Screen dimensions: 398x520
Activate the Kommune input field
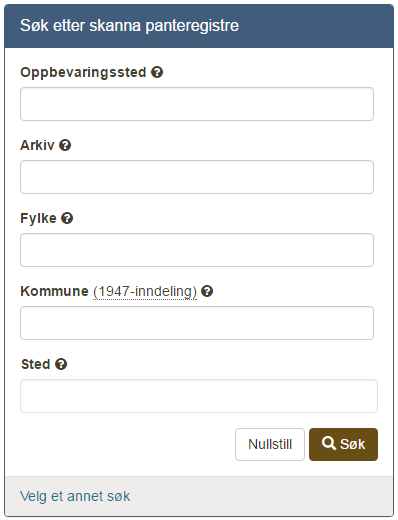tap(197, 323)
